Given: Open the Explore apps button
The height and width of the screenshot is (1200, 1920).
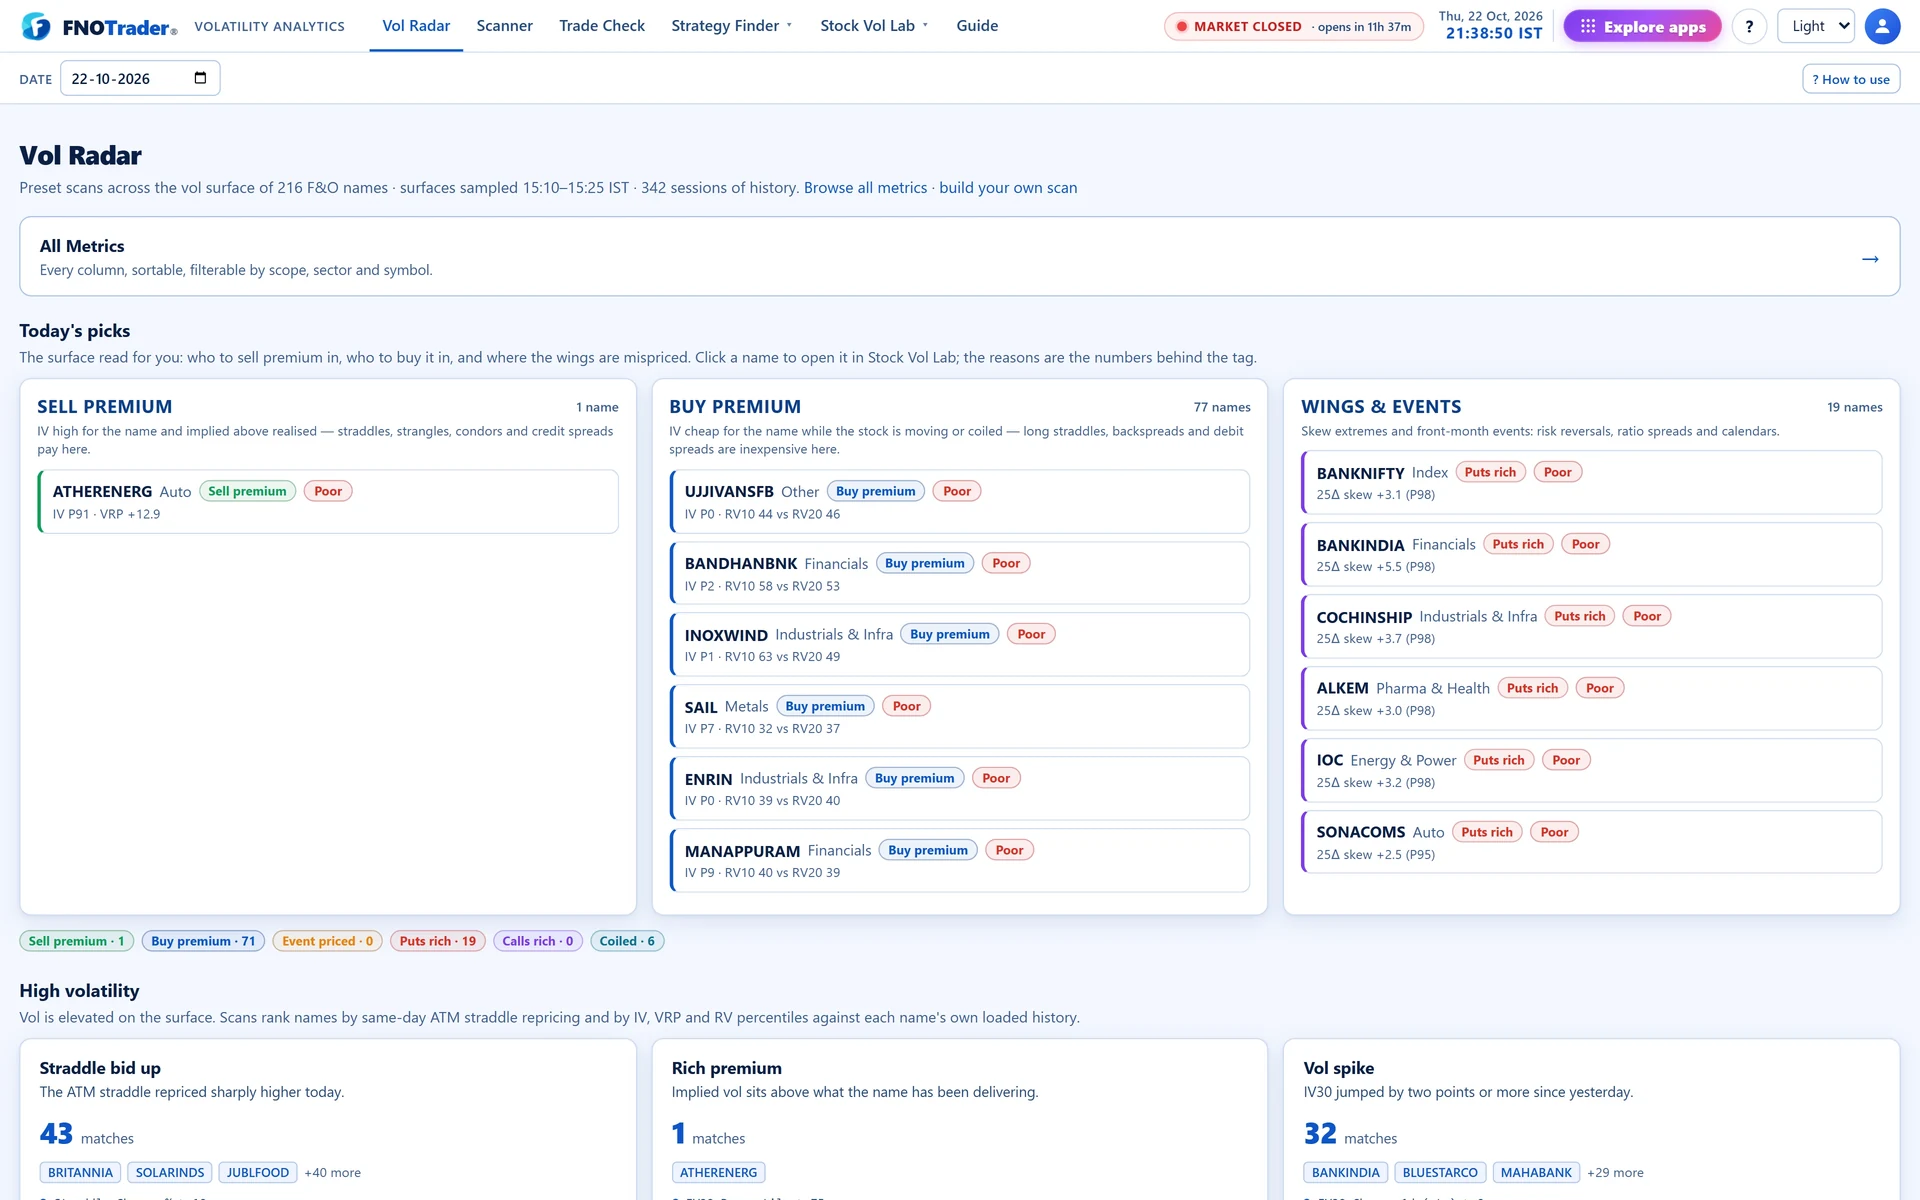Looking at the screenshot, I should tap(1642, 26).
